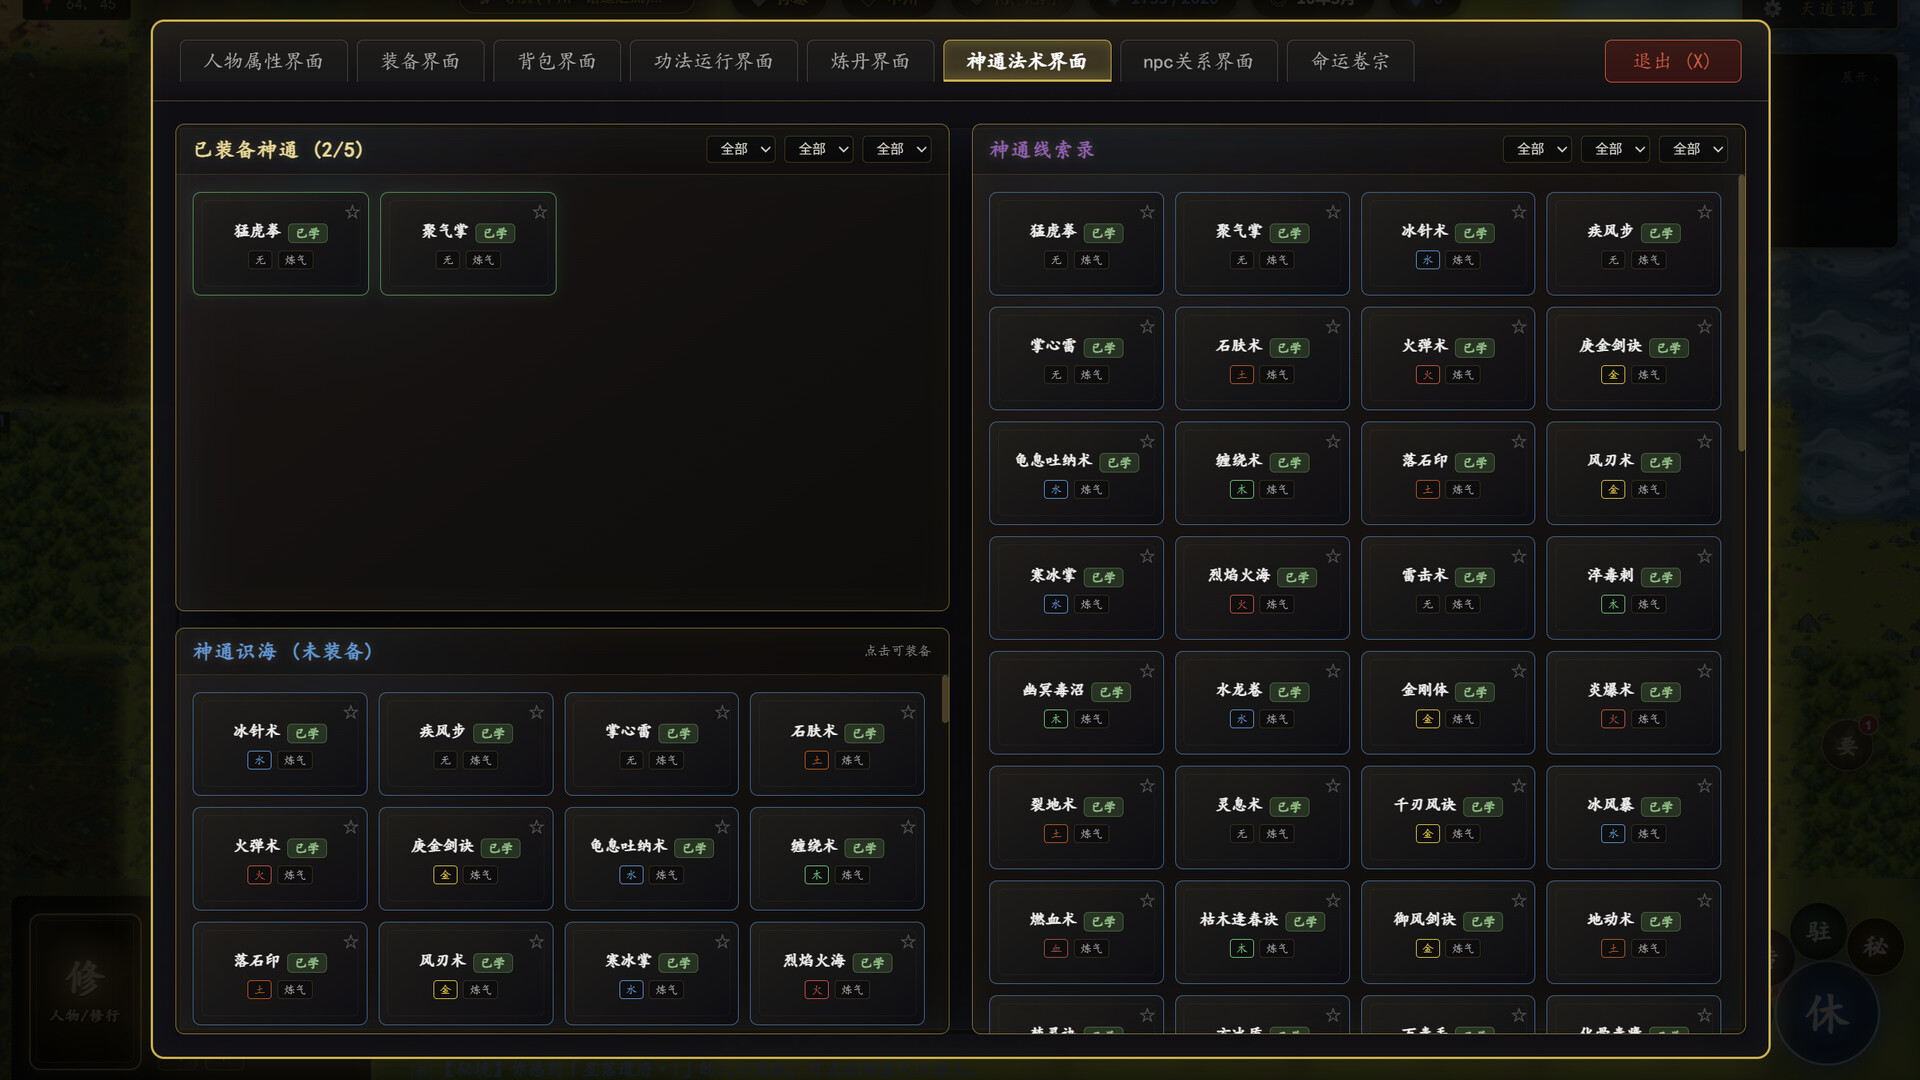This screenshot has width=1920, height=1080.
Task: Open second 全部 filter in 已装备神通 header
Action: [819, 149]
